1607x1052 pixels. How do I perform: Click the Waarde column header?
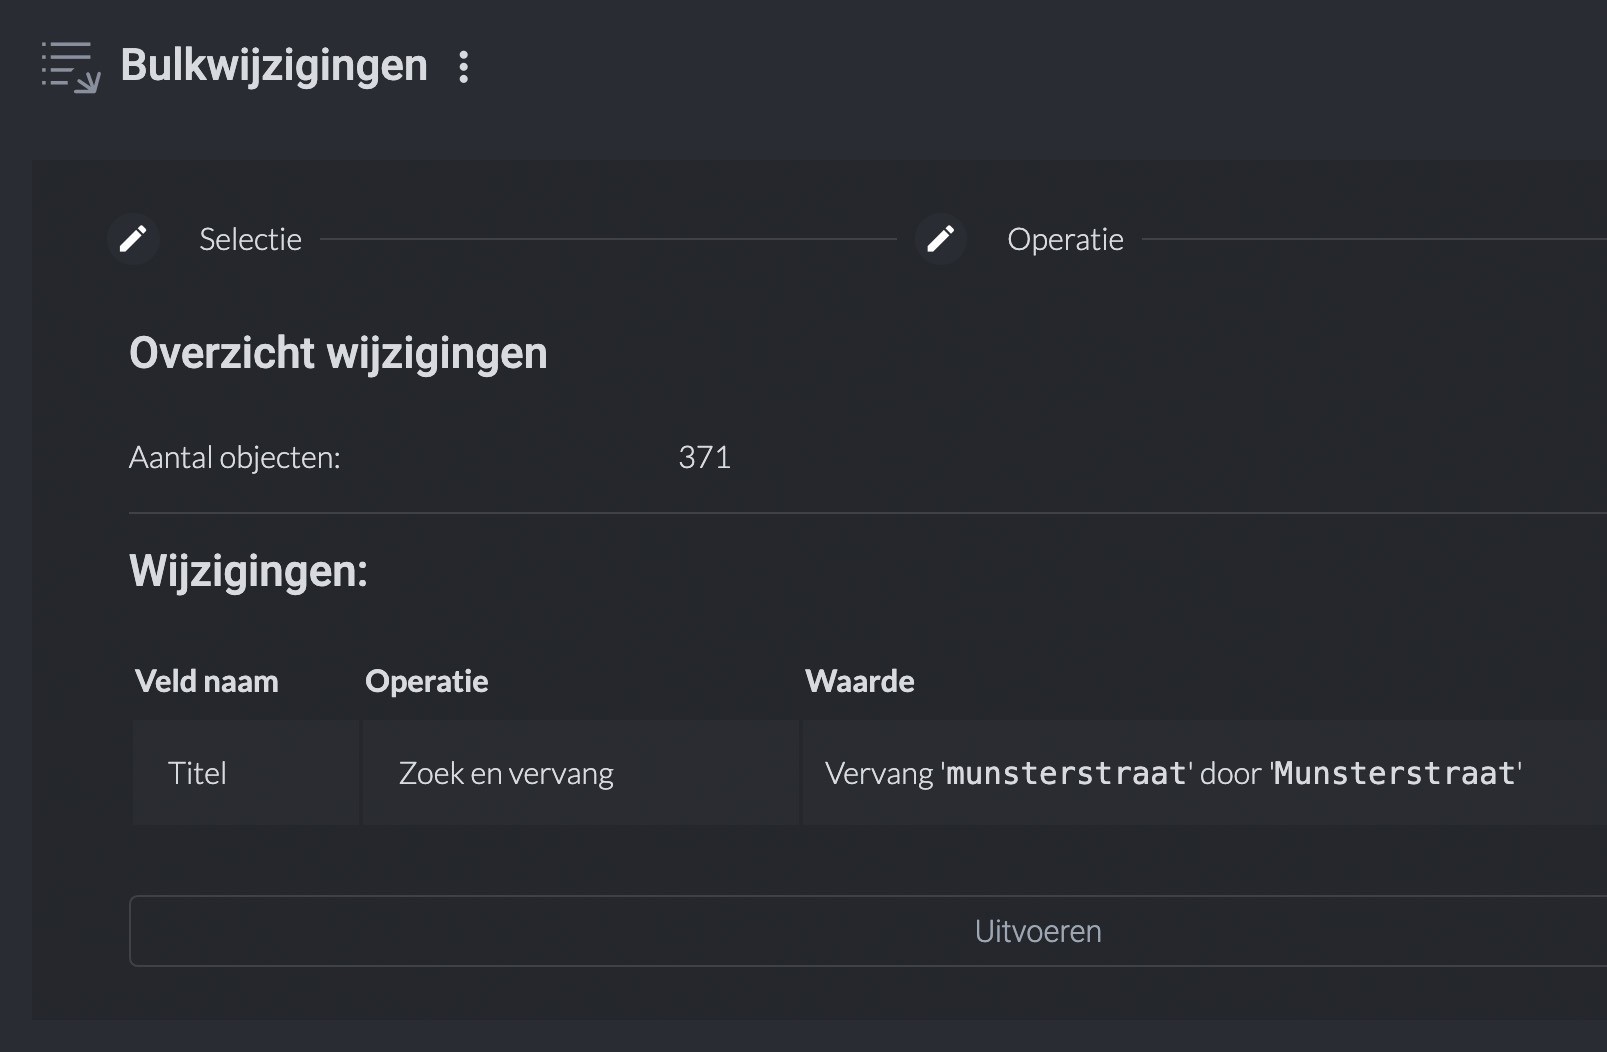(859, 681)
